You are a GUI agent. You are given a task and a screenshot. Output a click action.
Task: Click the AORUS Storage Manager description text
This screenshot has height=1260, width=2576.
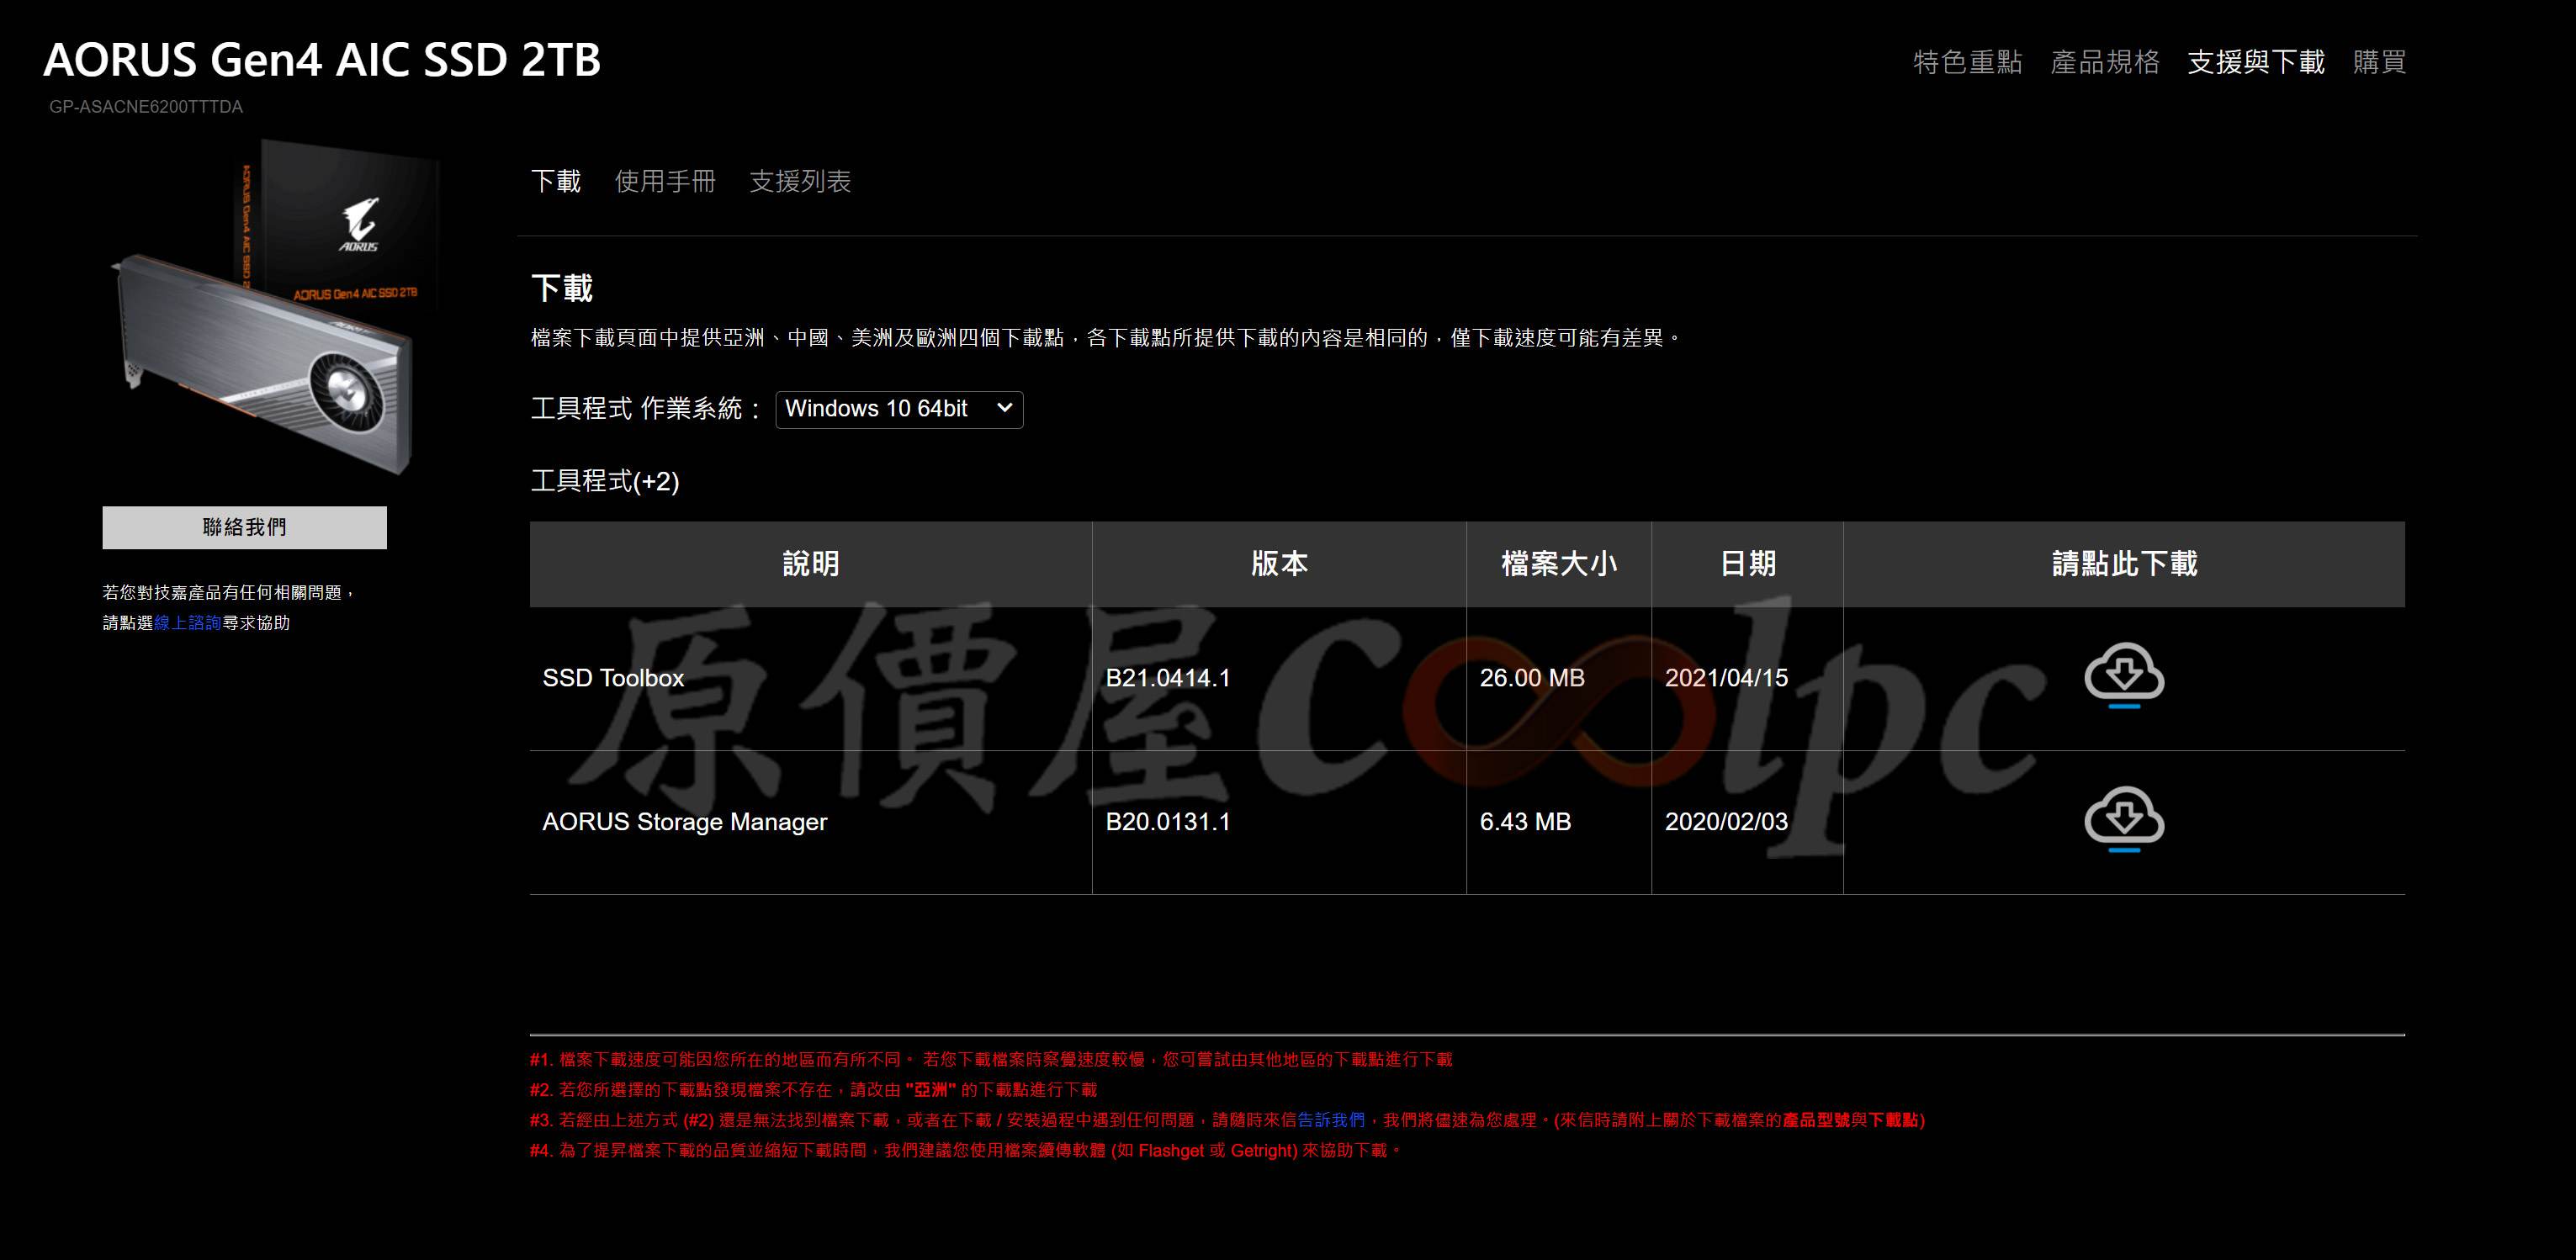[x=684, y=822]
